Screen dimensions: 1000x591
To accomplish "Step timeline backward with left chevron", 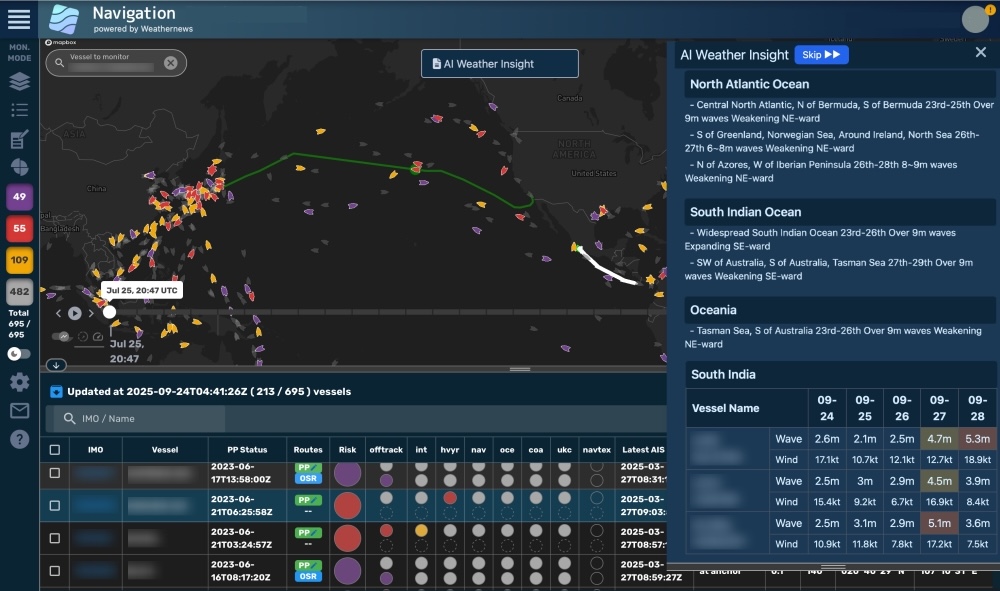I will (x=58, y=313).
